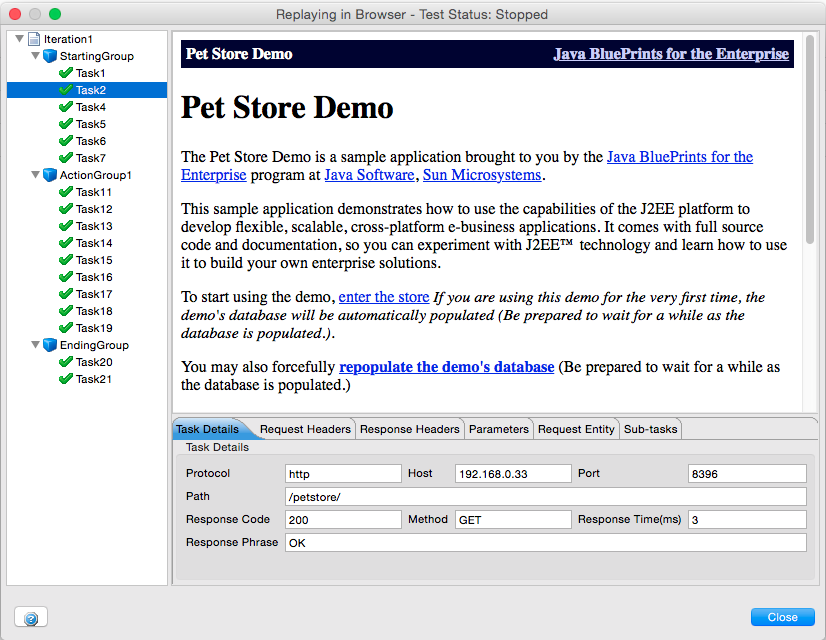The image size is (826, 640).
Task: Collapse the StartingGroup node
Action: point(35,55)
